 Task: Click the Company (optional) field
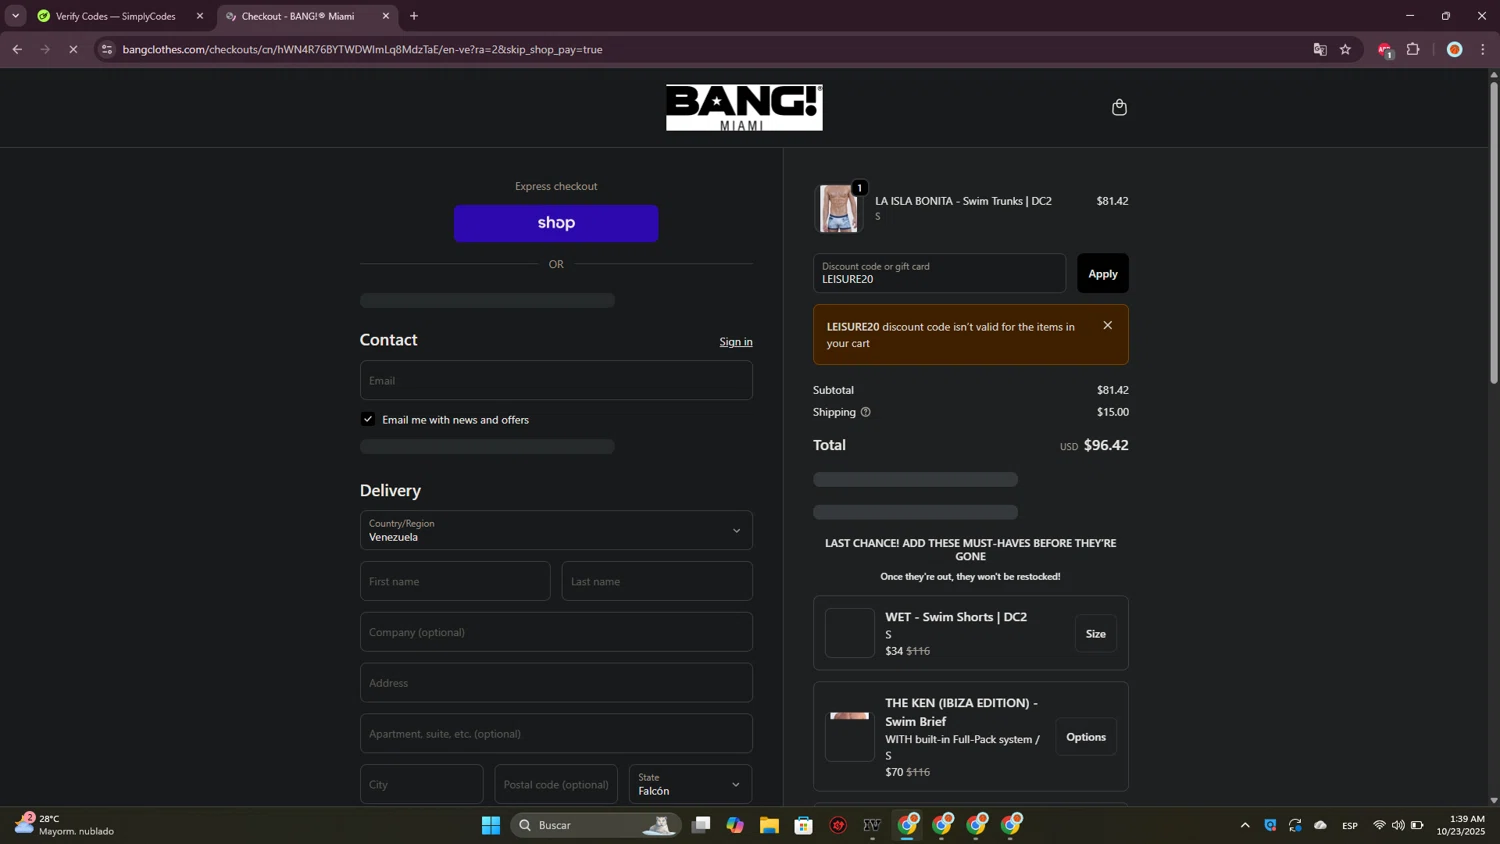[x=556, y=632]
